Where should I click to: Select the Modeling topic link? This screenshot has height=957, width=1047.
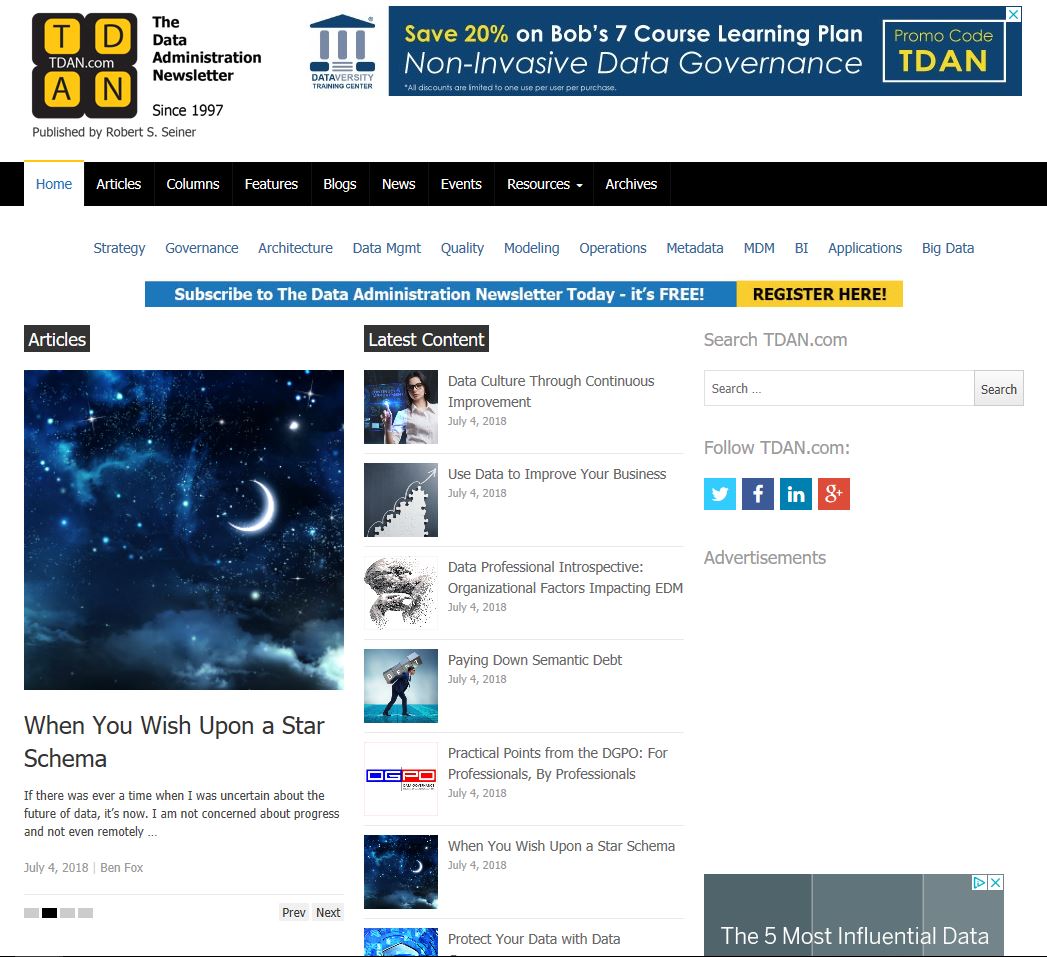click(x=532, y=248)
